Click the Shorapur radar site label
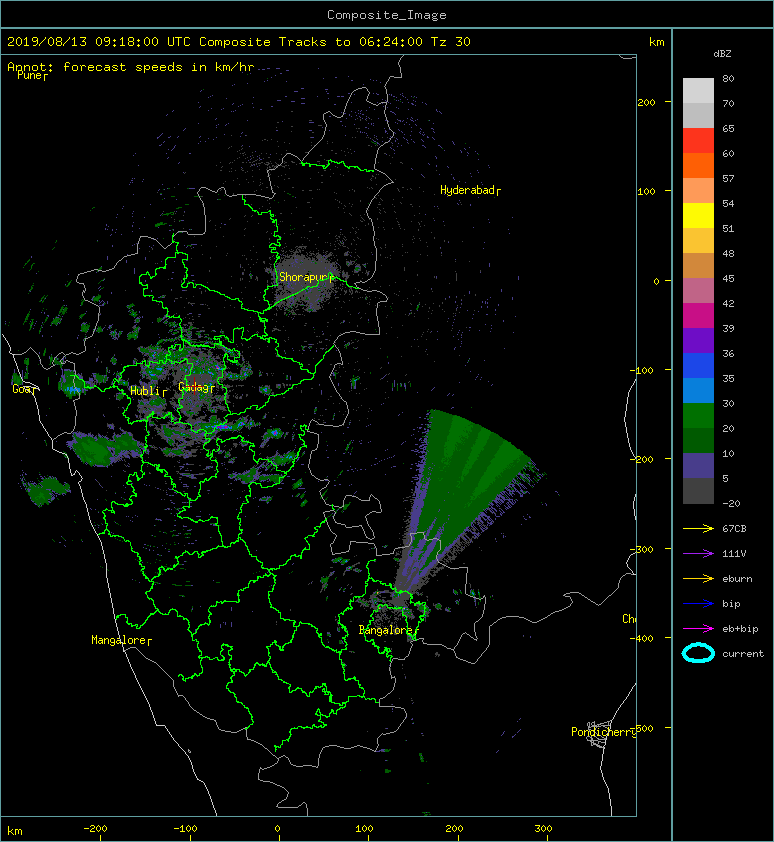 point(306,277)
